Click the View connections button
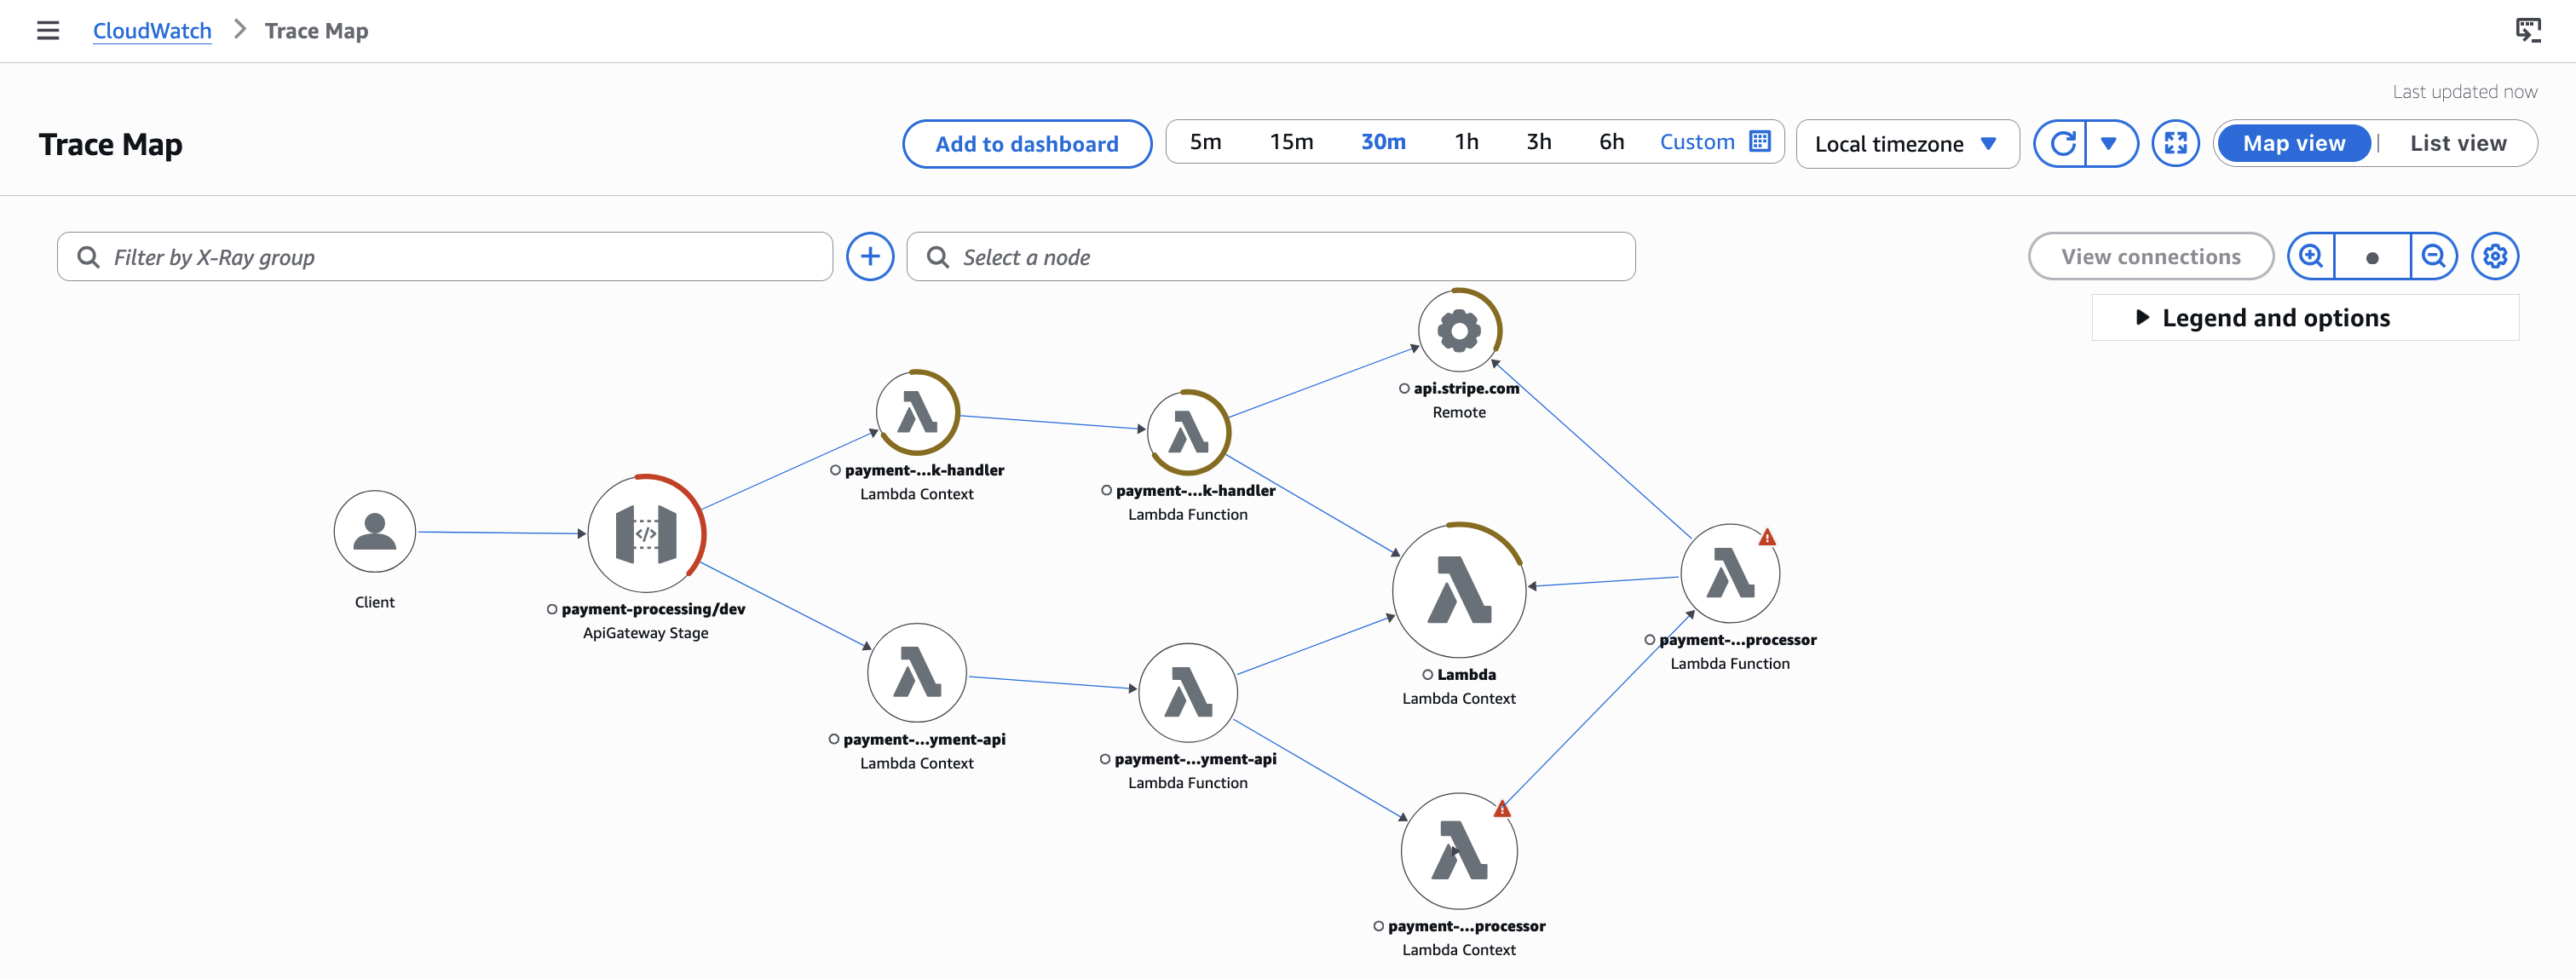Screen dimensions: 2576x979 coord(2150,257)
